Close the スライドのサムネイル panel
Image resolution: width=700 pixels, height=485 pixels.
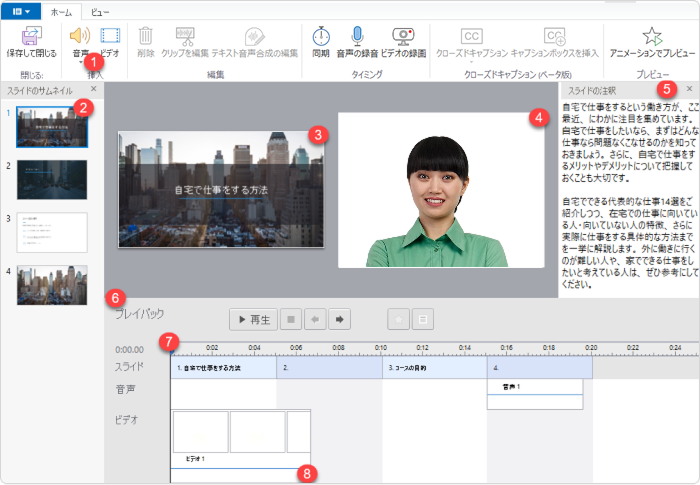pyautogui.click(x=93, y=90)
